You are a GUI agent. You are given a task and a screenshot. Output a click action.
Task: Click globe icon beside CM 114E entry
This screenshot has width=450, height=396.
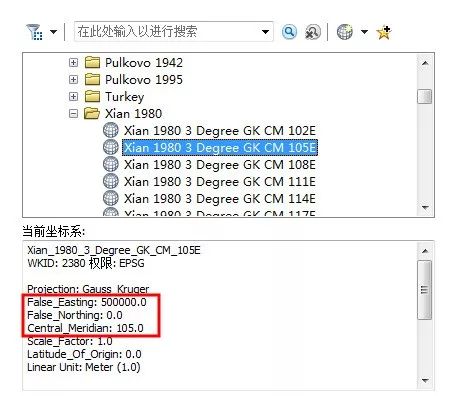coord(111,198)
